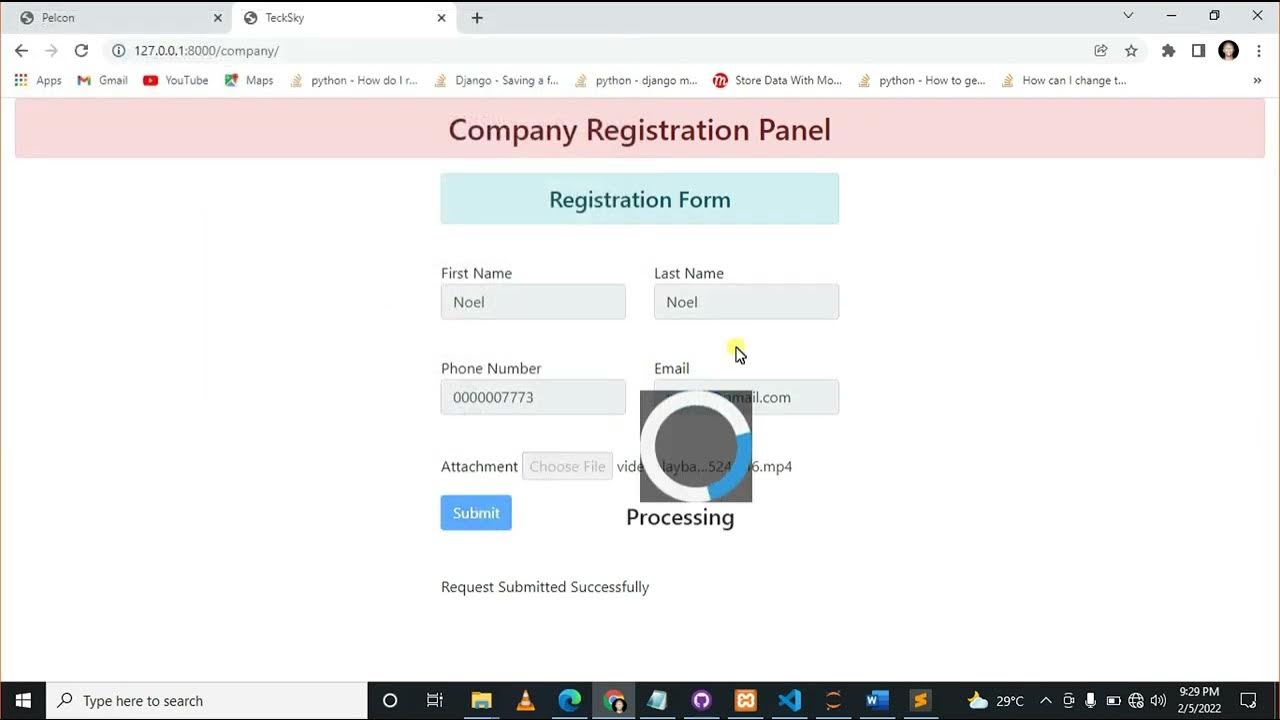1280x720 pixels.
Task: Open File Explorer from taskbar
Action: coord(481,700)
